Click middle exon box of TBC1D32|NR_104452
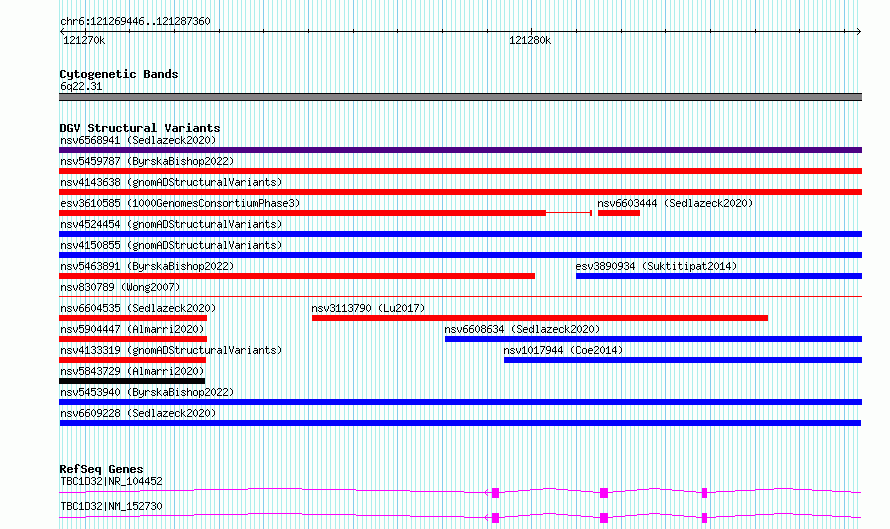The height and width of the screenshot is (529, 890). (604, 493)
